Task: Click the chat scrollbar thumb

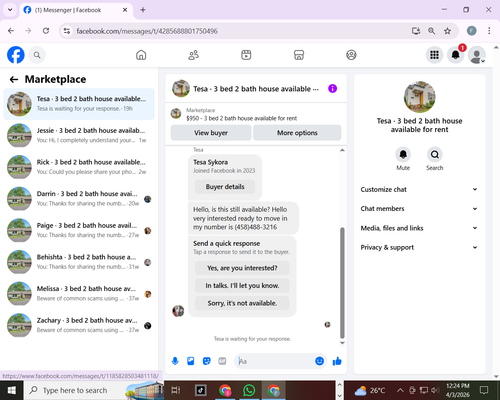Action: click(342, 283)
